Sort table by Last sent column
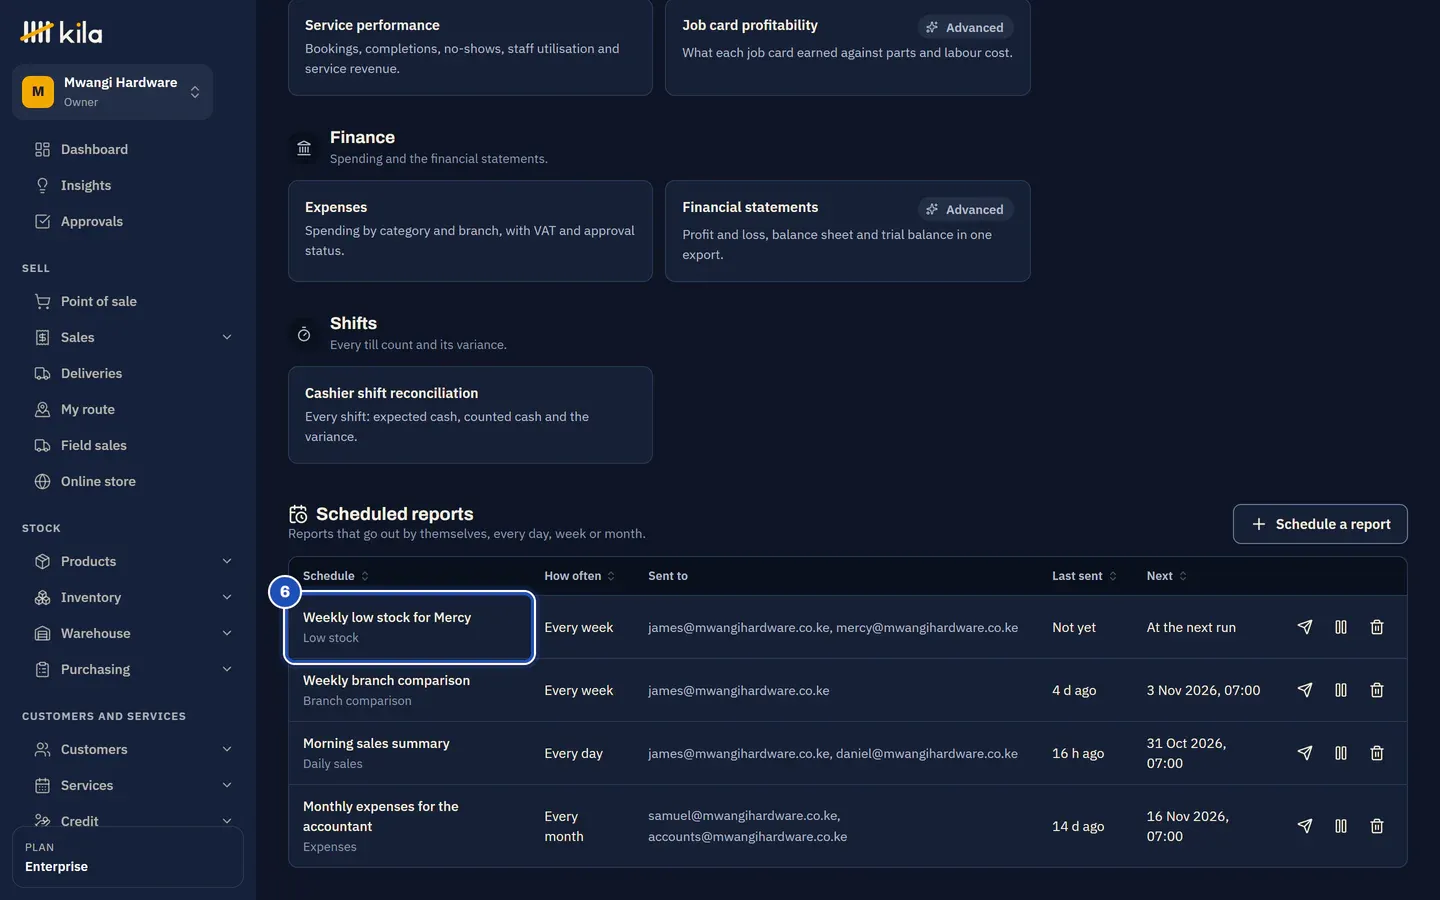The width and height of the screenshot is (1440, 900). pyautogui.click(x=1084, y=576)
